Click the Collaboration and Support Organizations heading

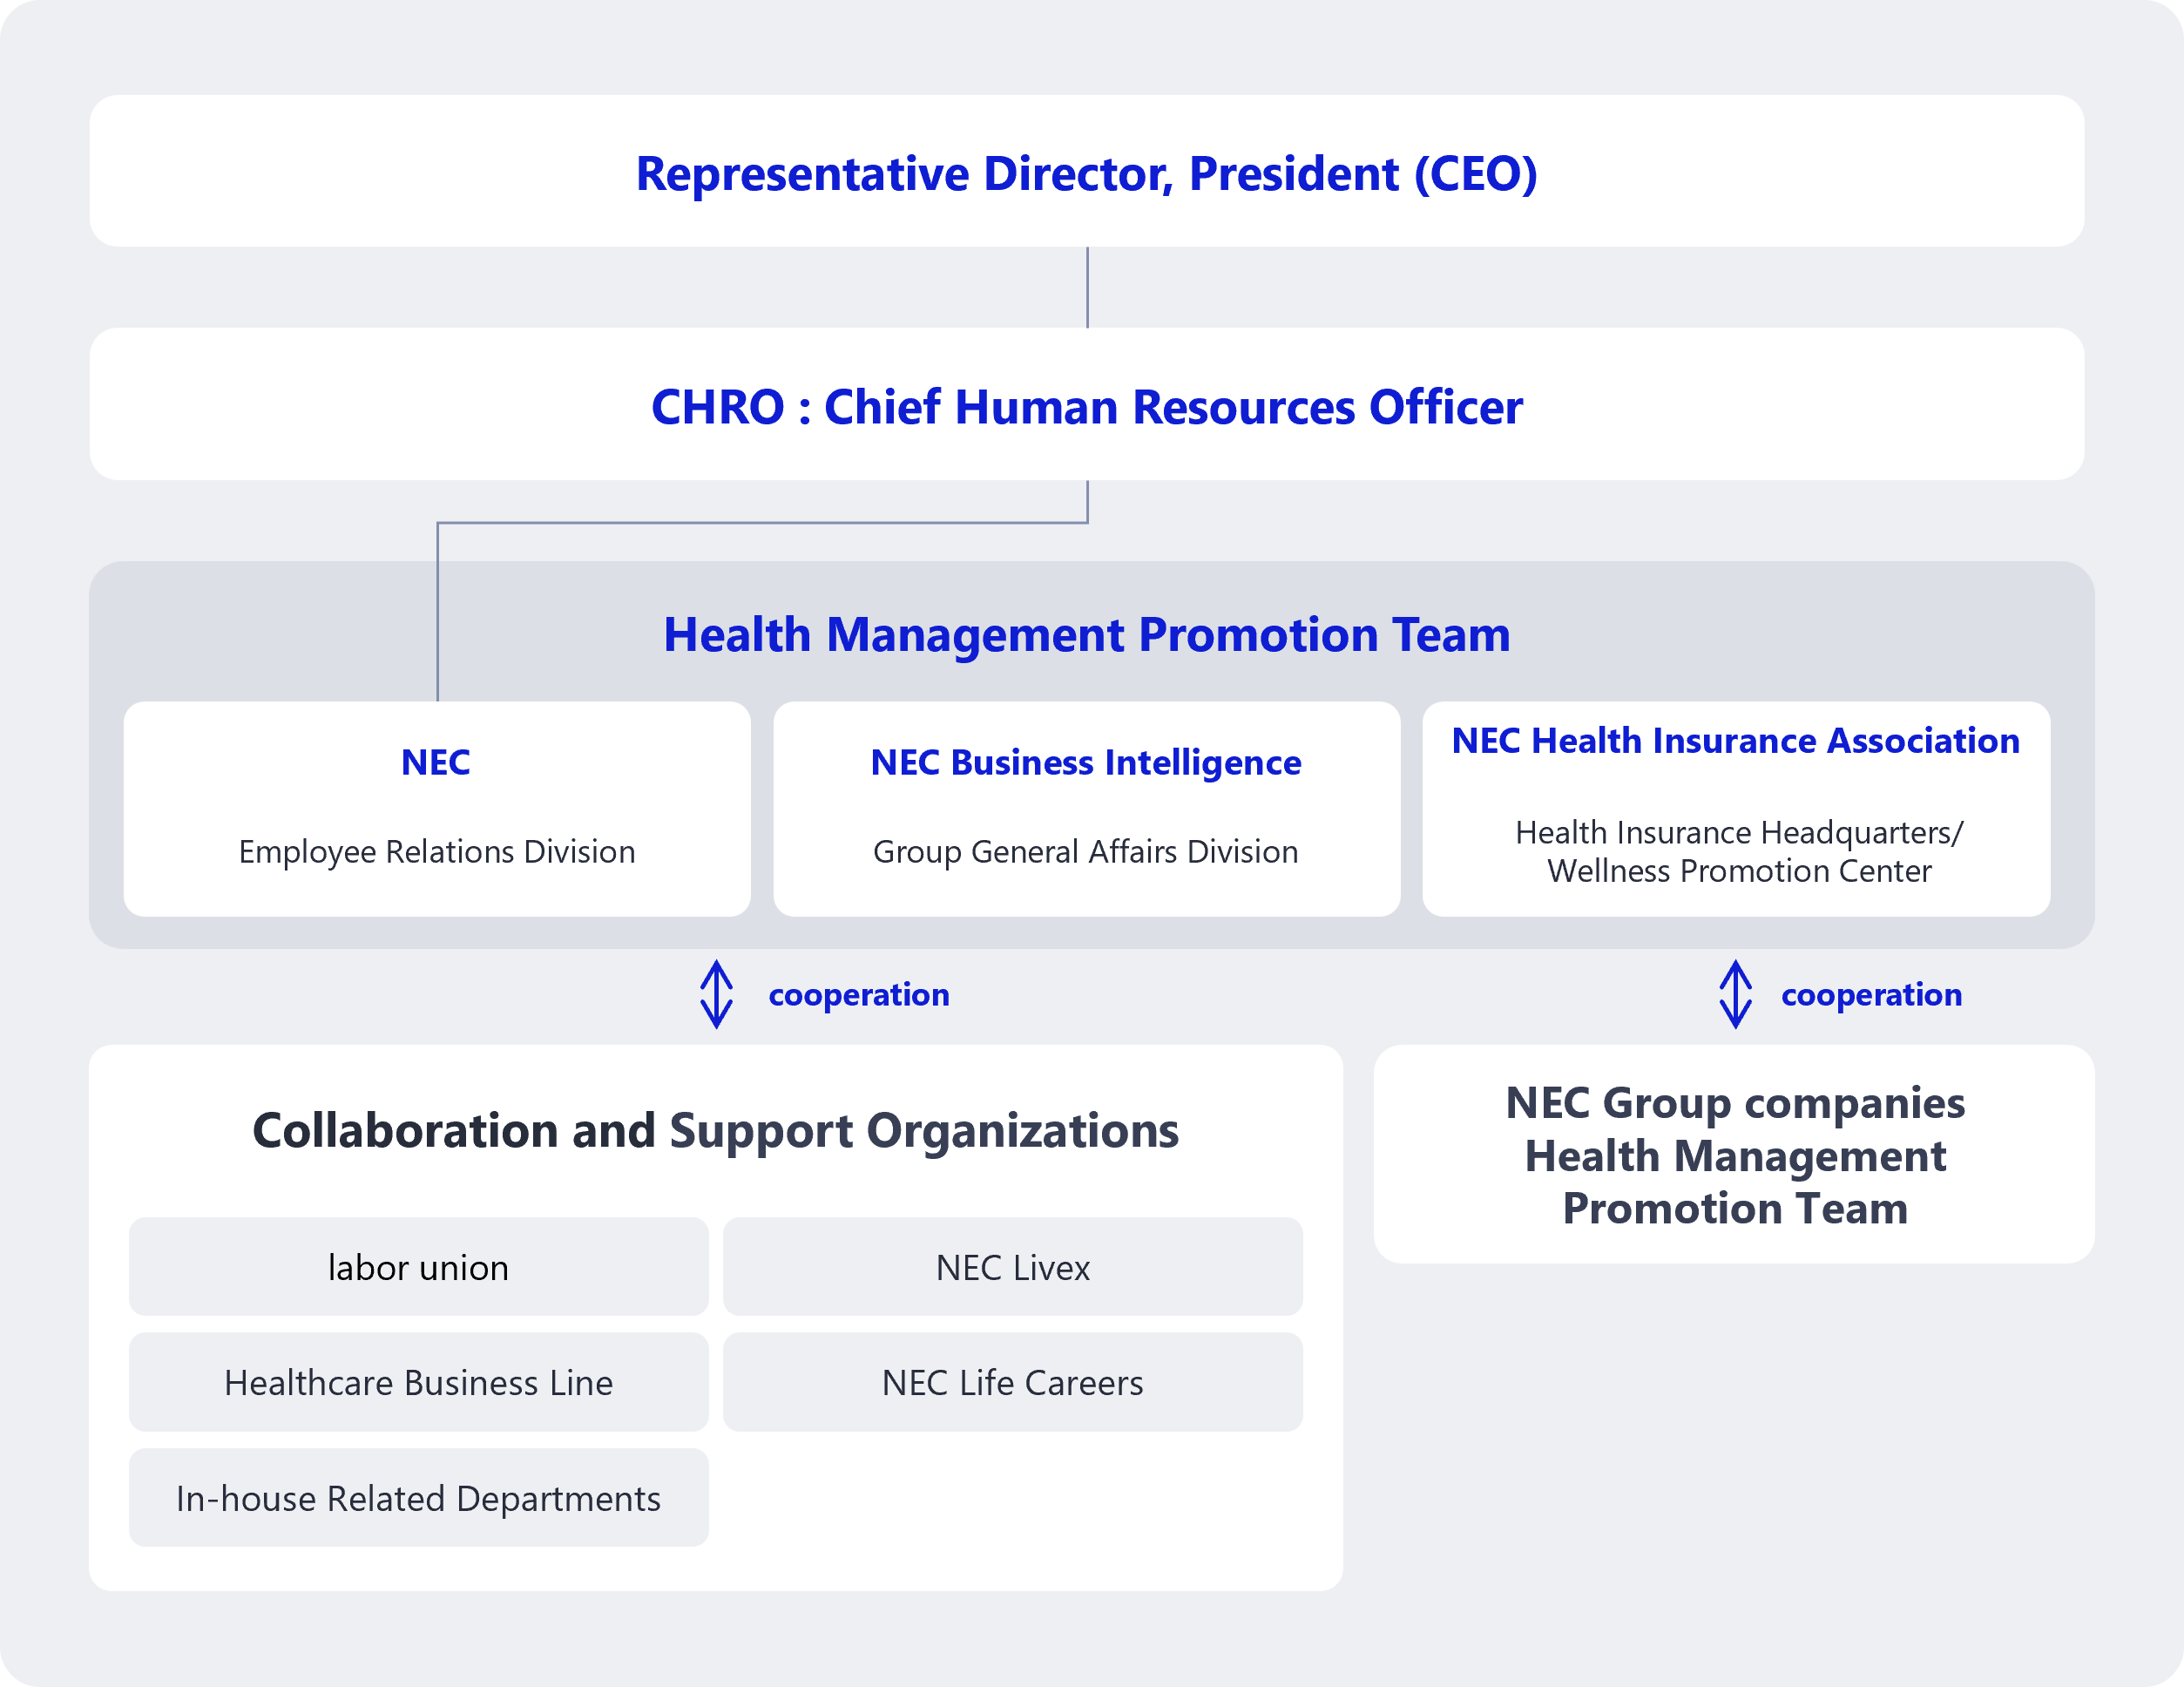click(x=715, y=1131)
